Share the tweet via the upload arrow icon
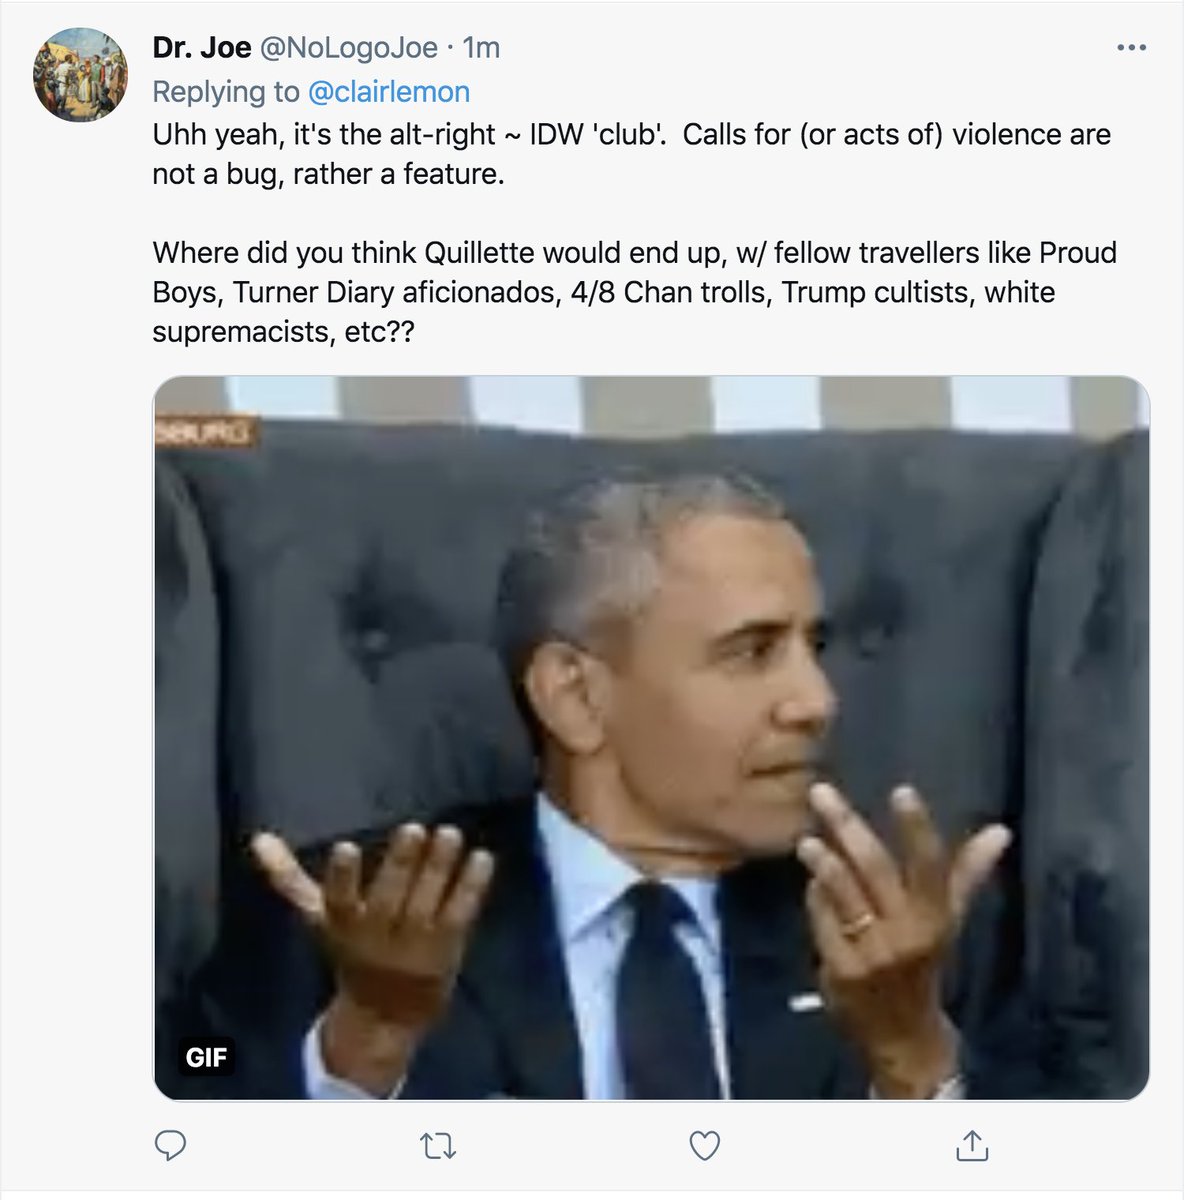 tap(972, 1145)
